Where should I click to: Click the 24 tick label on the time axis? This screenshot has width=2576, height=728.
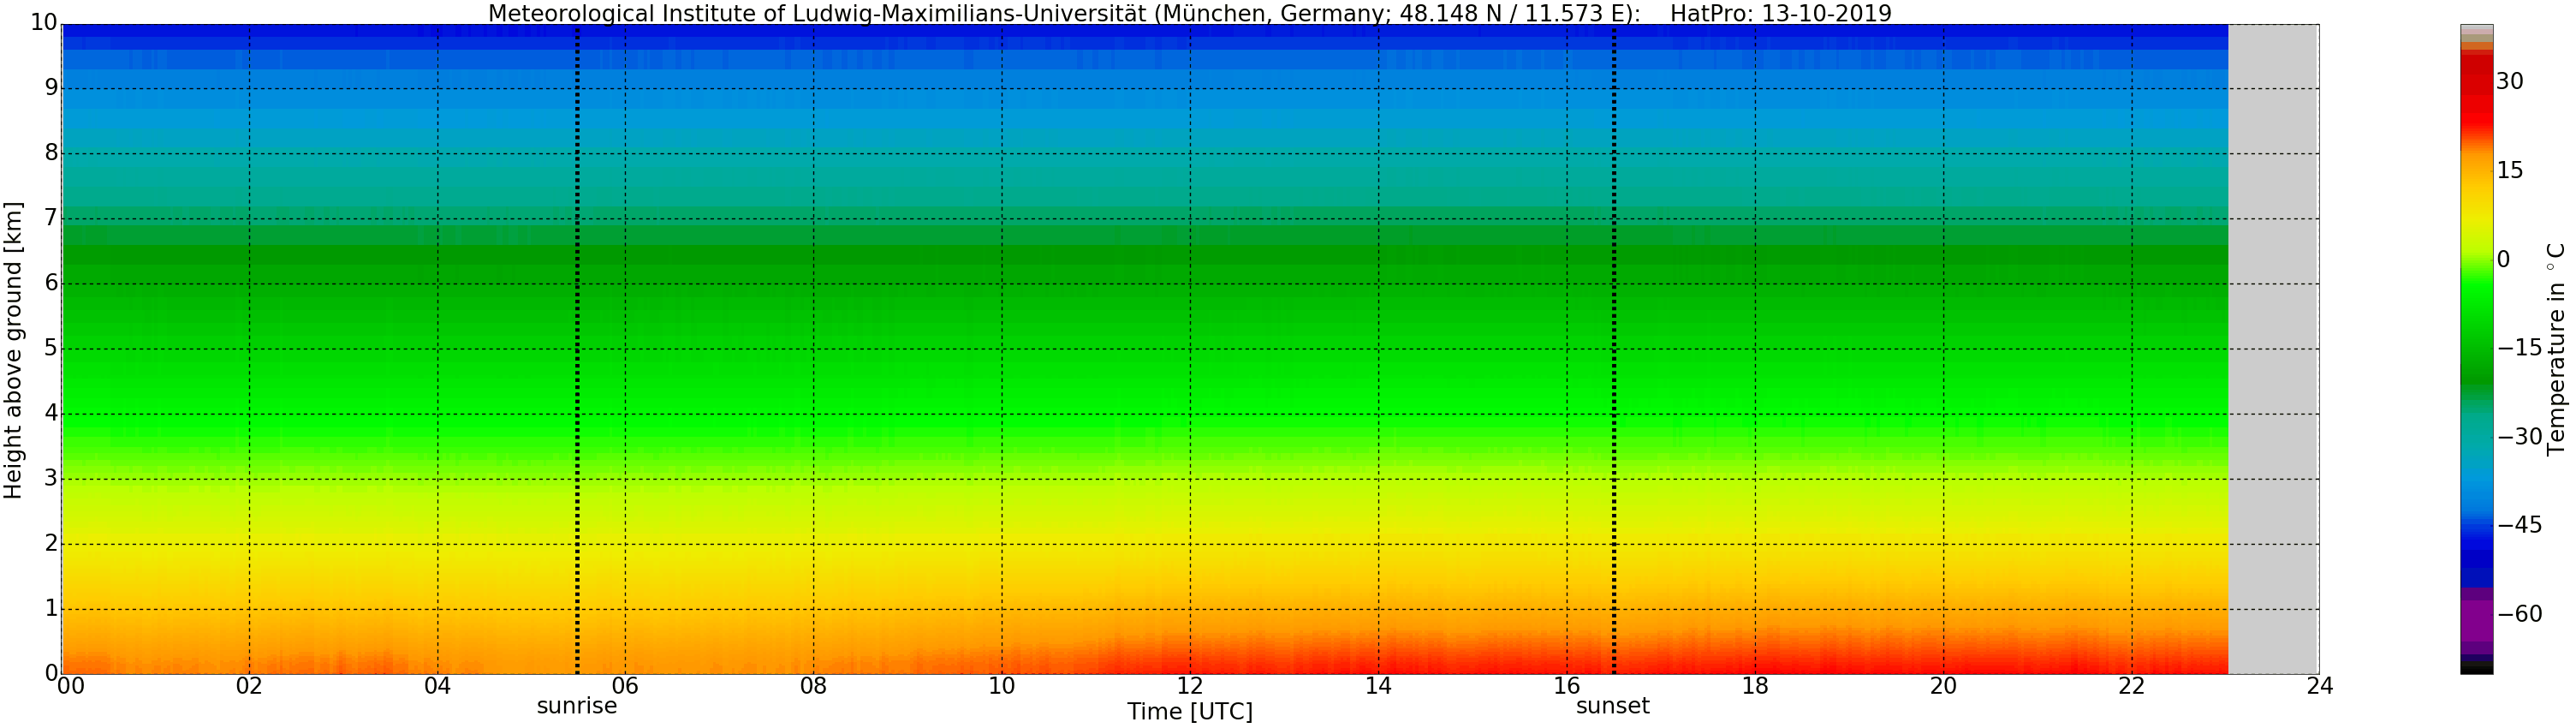tap(2319, 686)
